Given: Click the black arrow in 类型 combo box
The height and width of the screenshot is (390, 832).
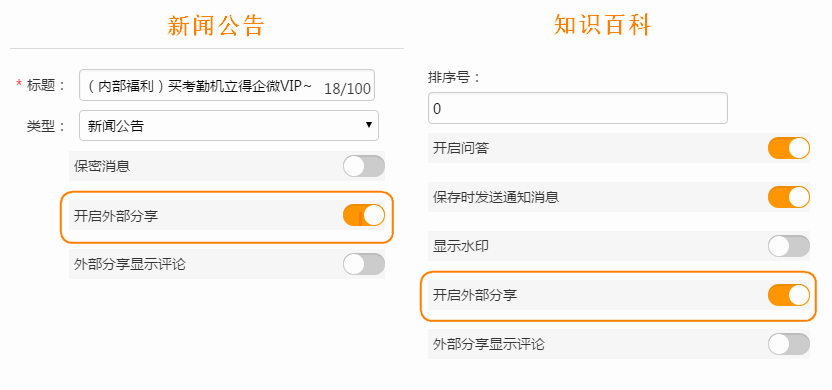Looking at the screenshot, I should (x=369, y=125).
